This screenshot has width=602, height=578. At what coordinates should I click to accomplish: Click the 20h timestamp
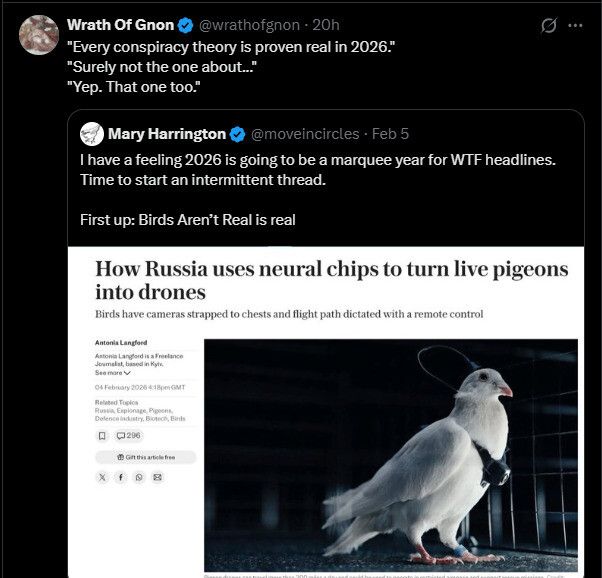[x=327, y=25]
